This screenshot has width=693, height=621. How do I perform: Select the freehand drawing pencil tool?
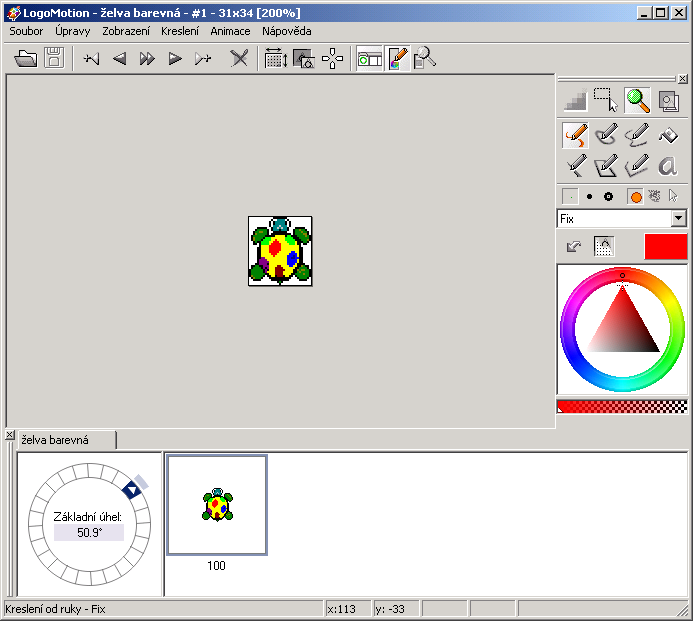point(575,135)
